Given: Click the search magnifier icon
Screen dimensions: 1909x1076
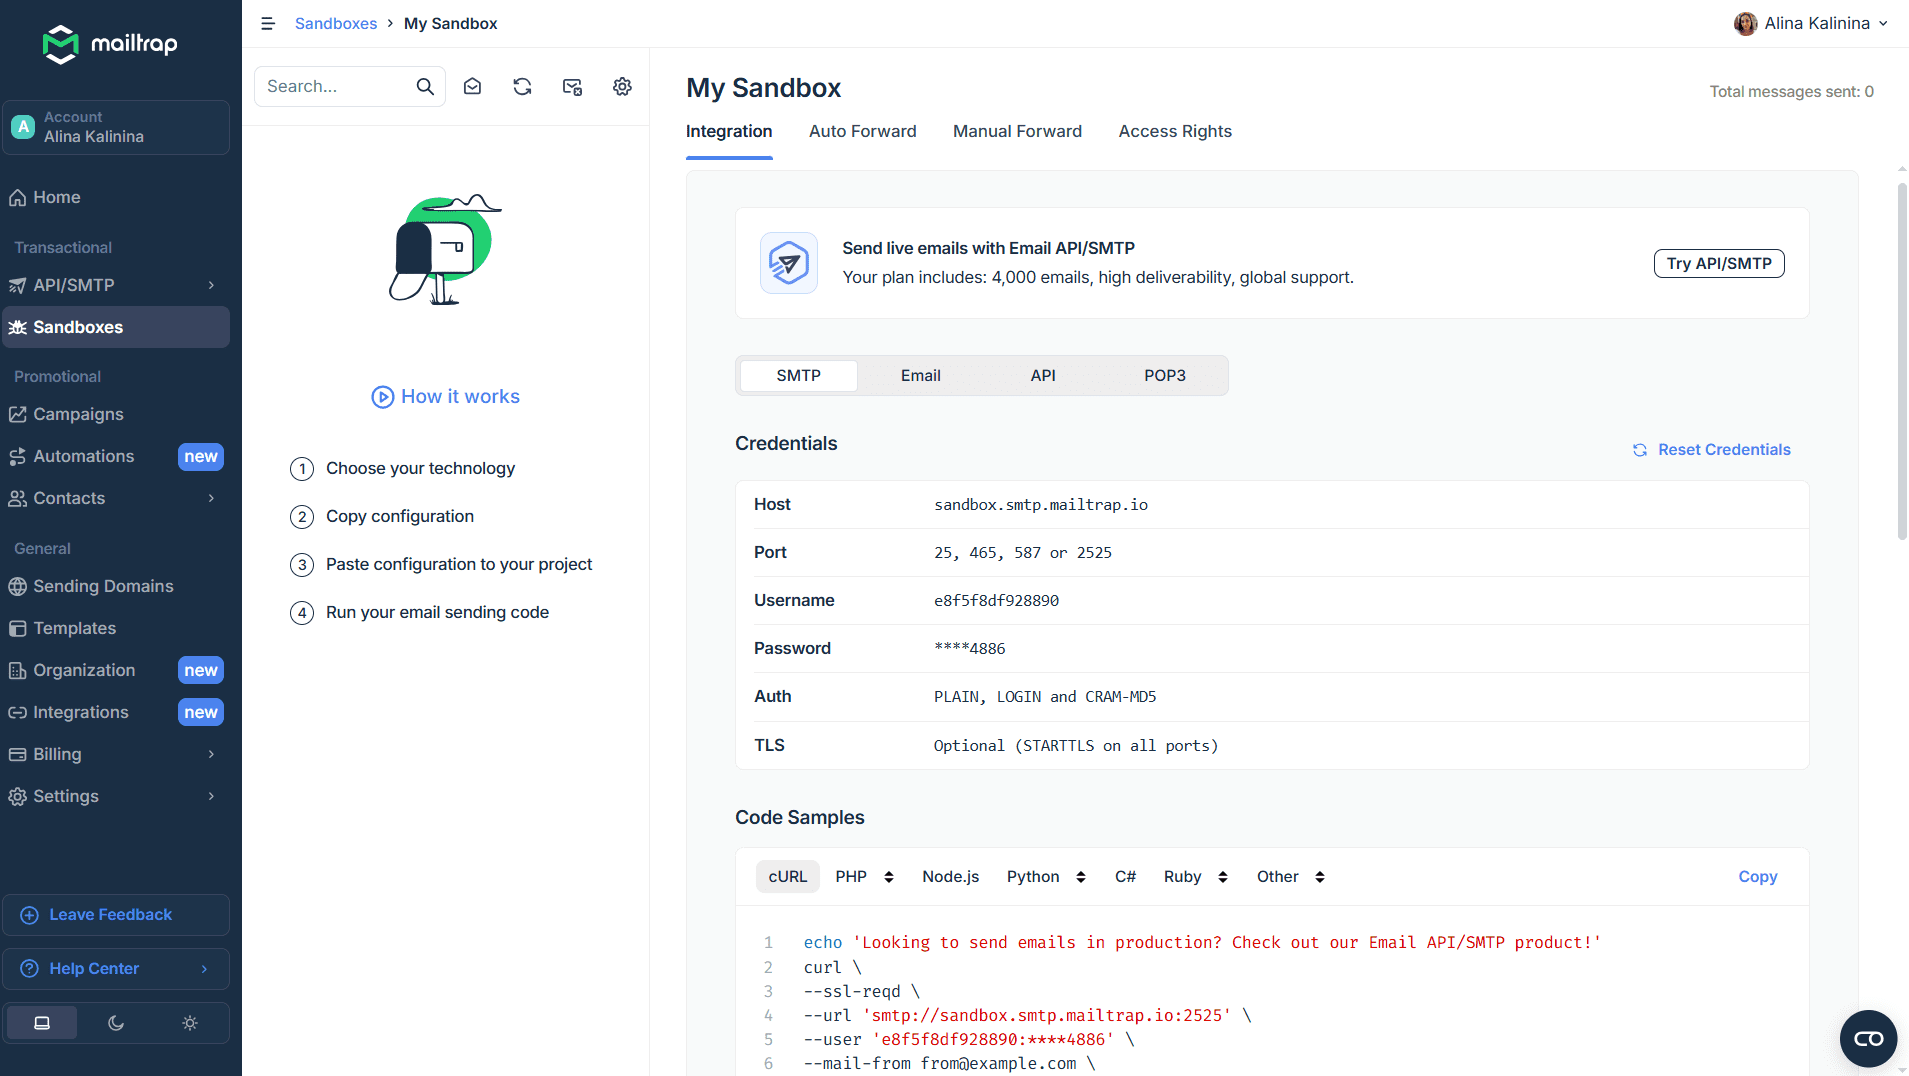Looking at the screenshot, I should tap(425, 87).
